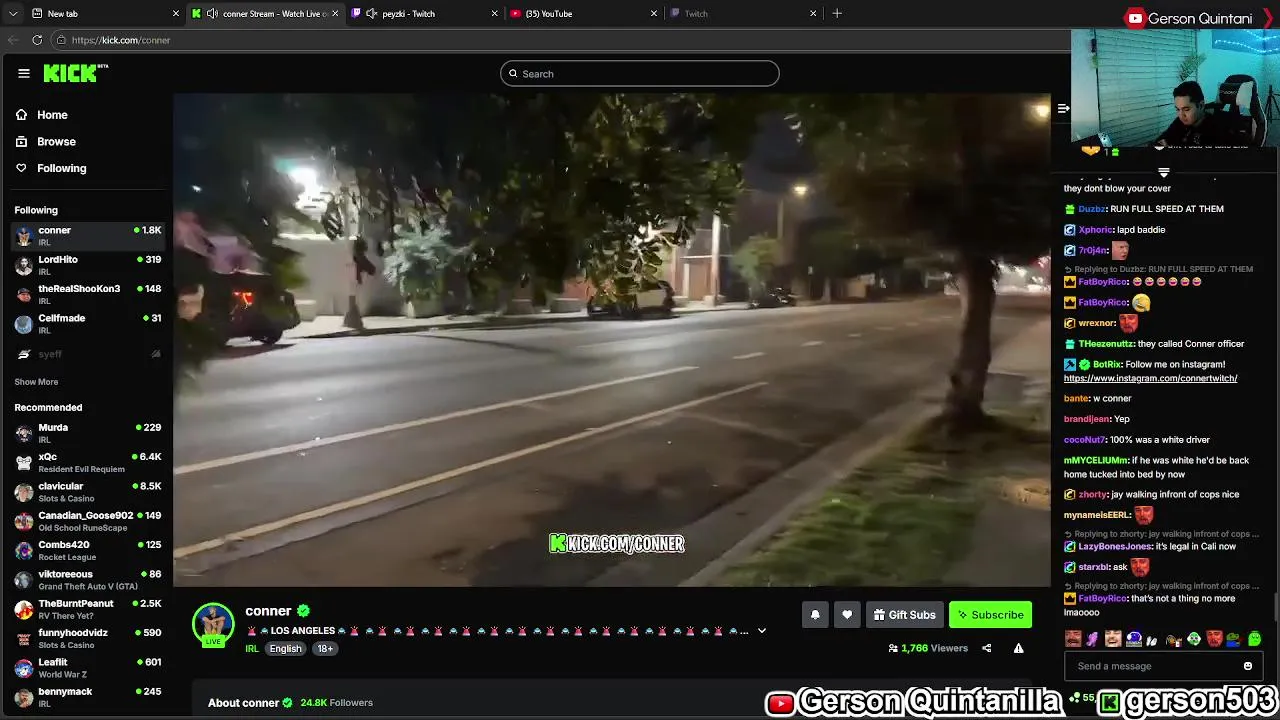The image size is (1280, 720).
Task: Click the first face emote in emote row
Action: click(1073, 639)
